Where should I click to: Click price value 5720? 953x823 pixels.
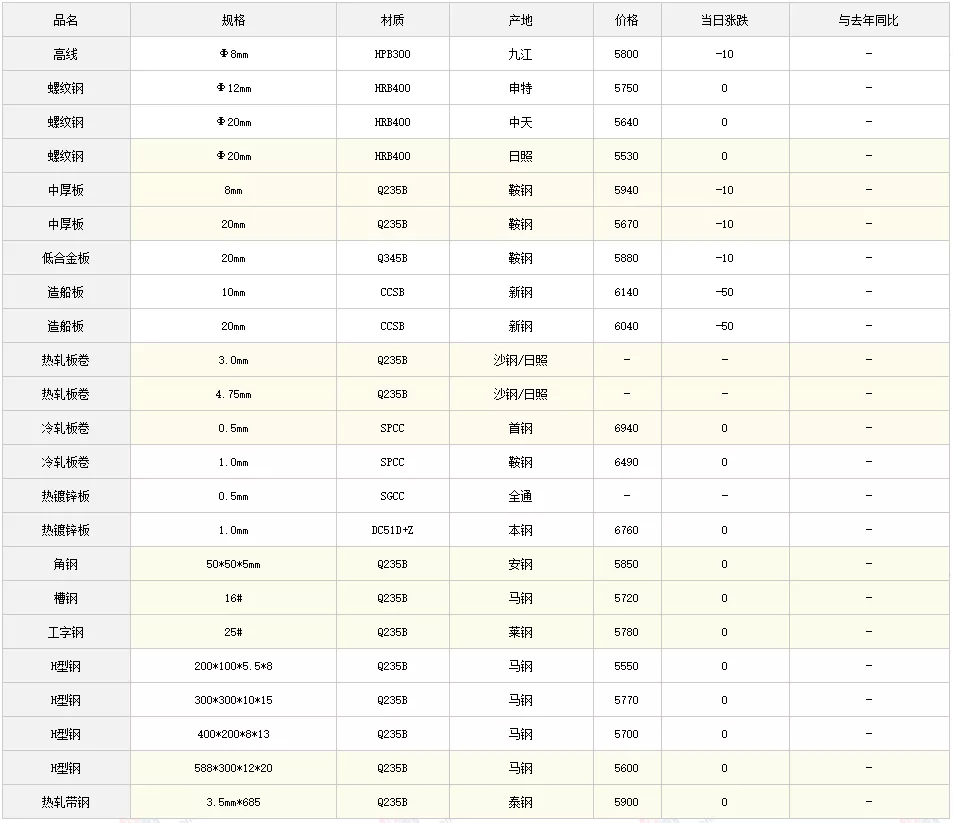click(627, 599)
